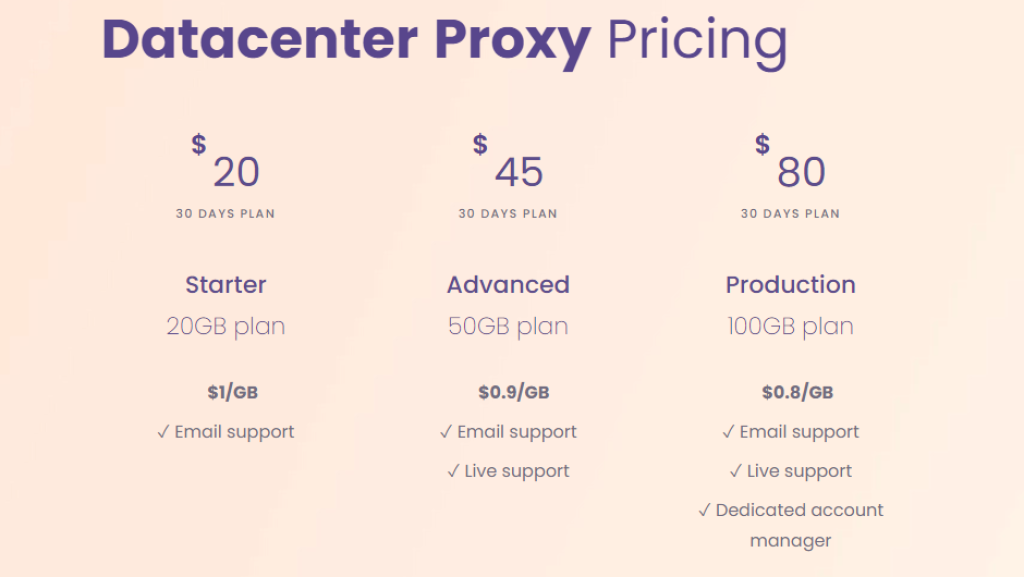Viewport: 1024px width, 577px height.
Task: Click "30 DAYS PLAN" under the $80 price
Action: click(x=790, y=213)
